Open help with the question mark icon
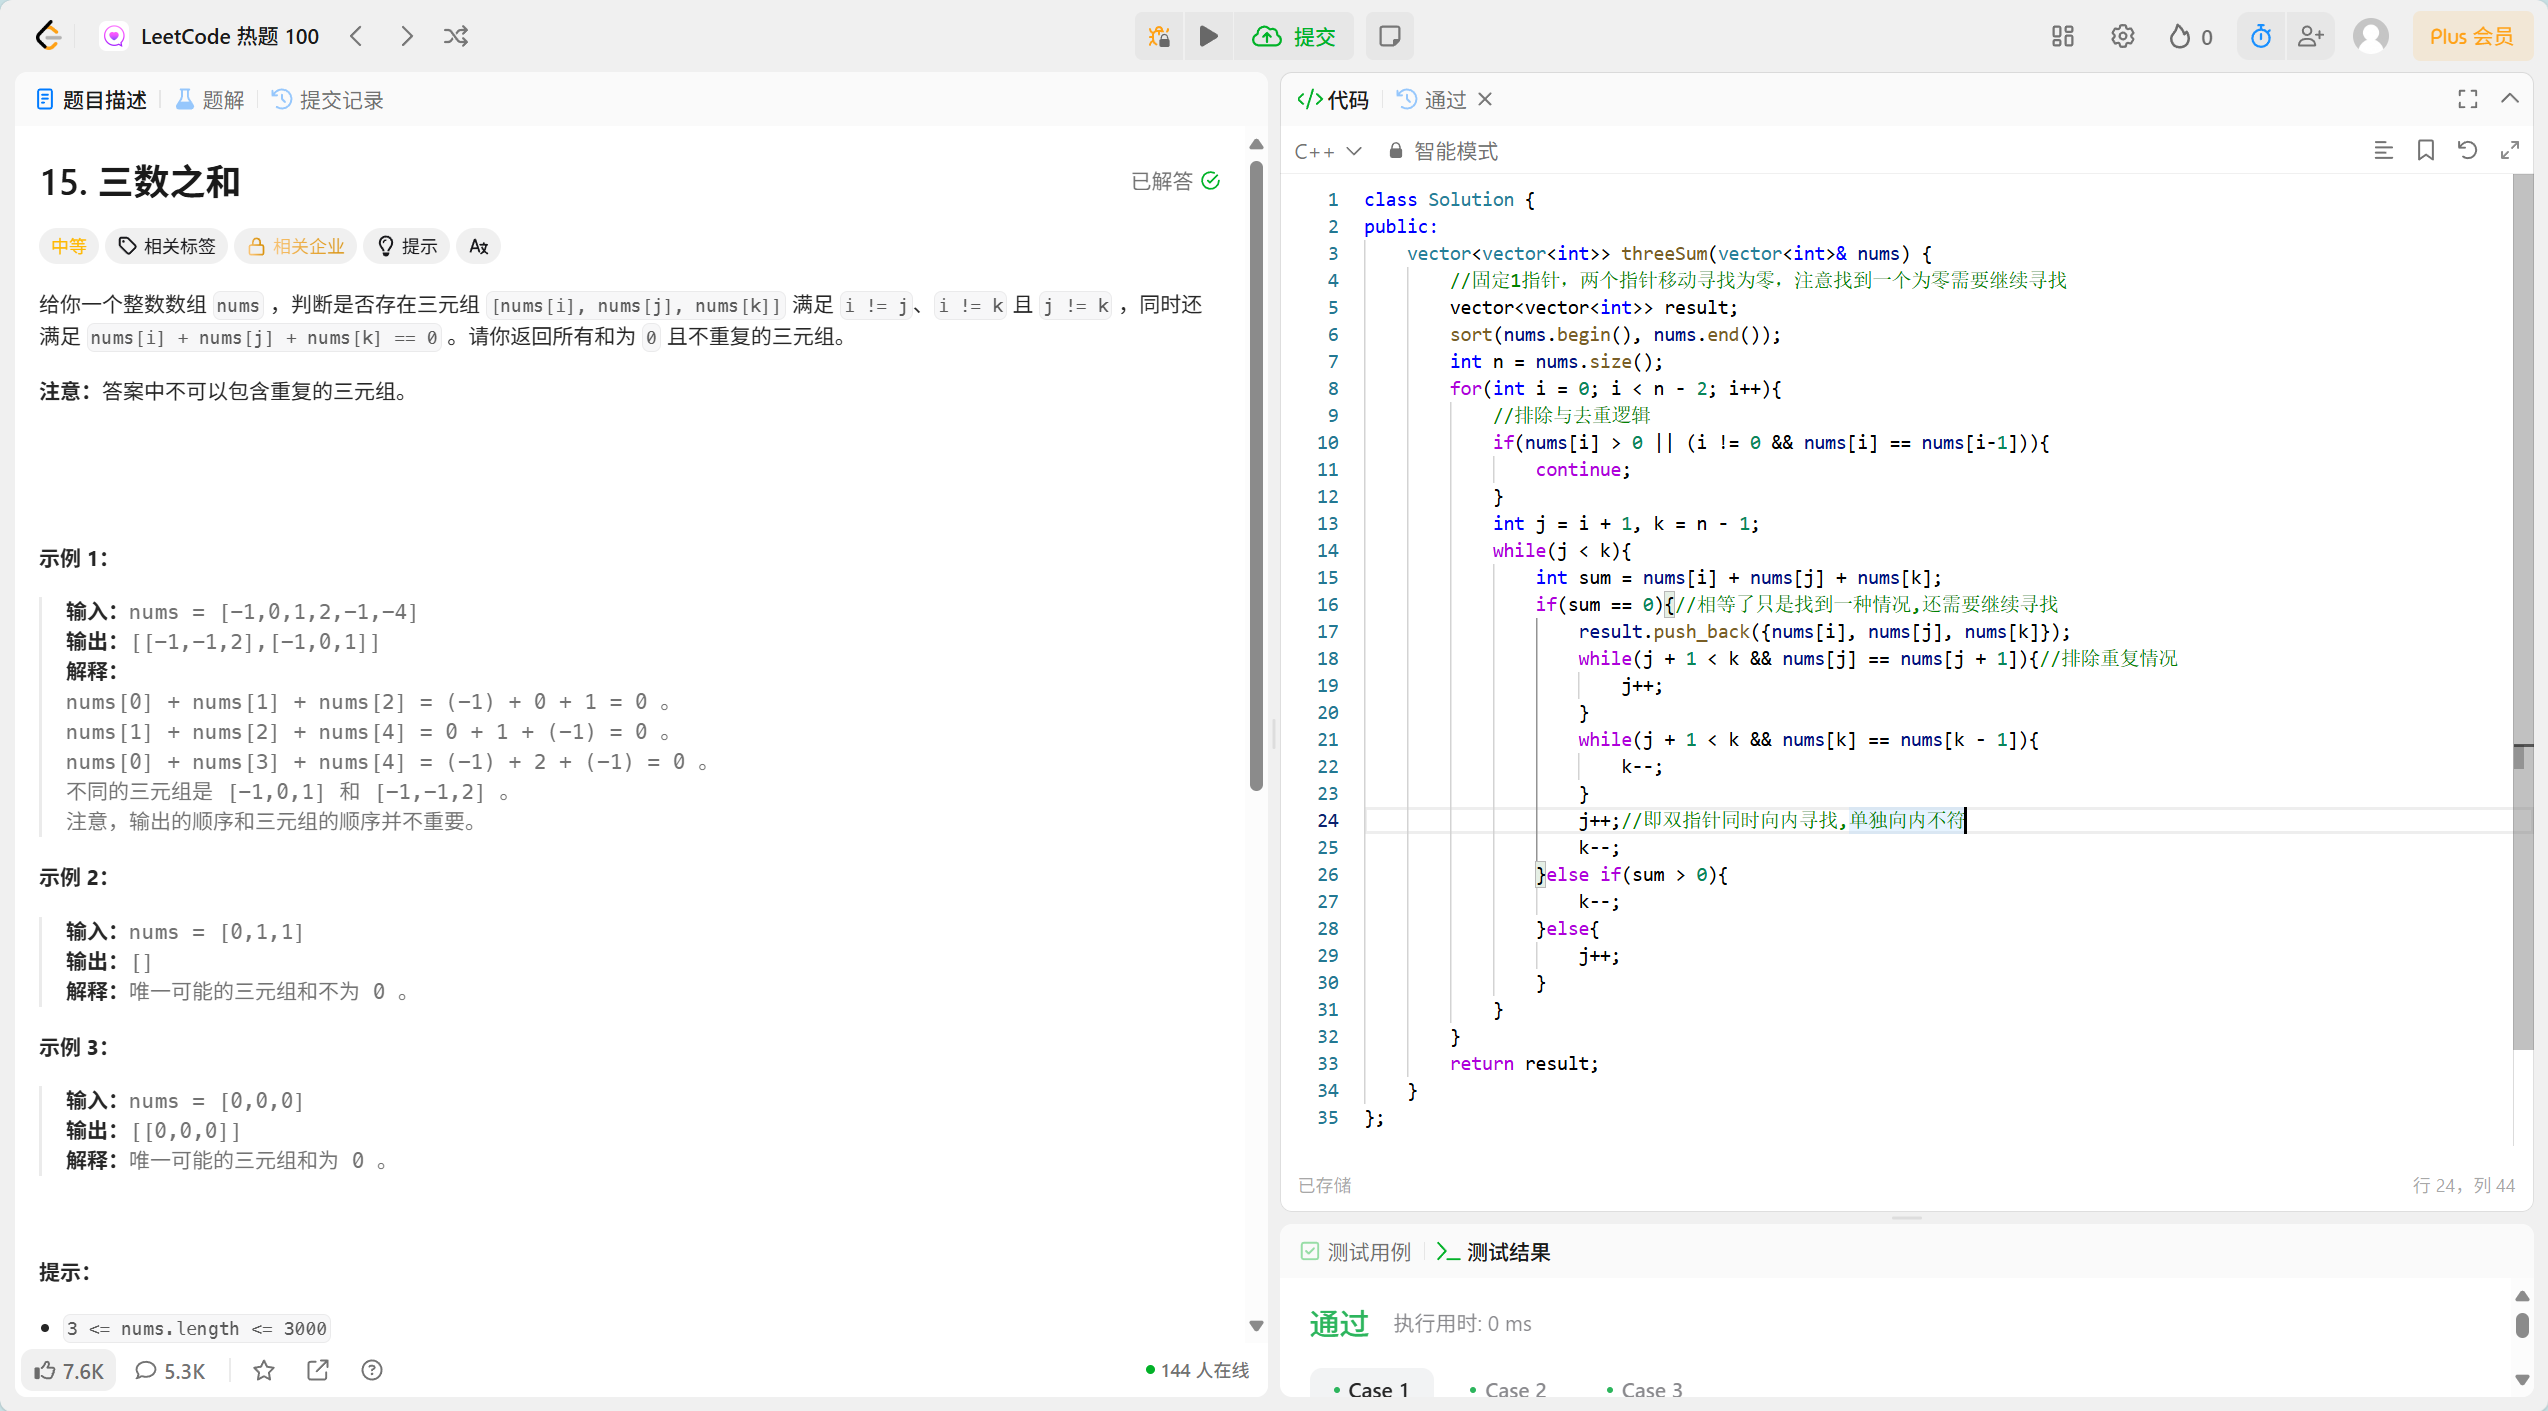 (372, 1370)
